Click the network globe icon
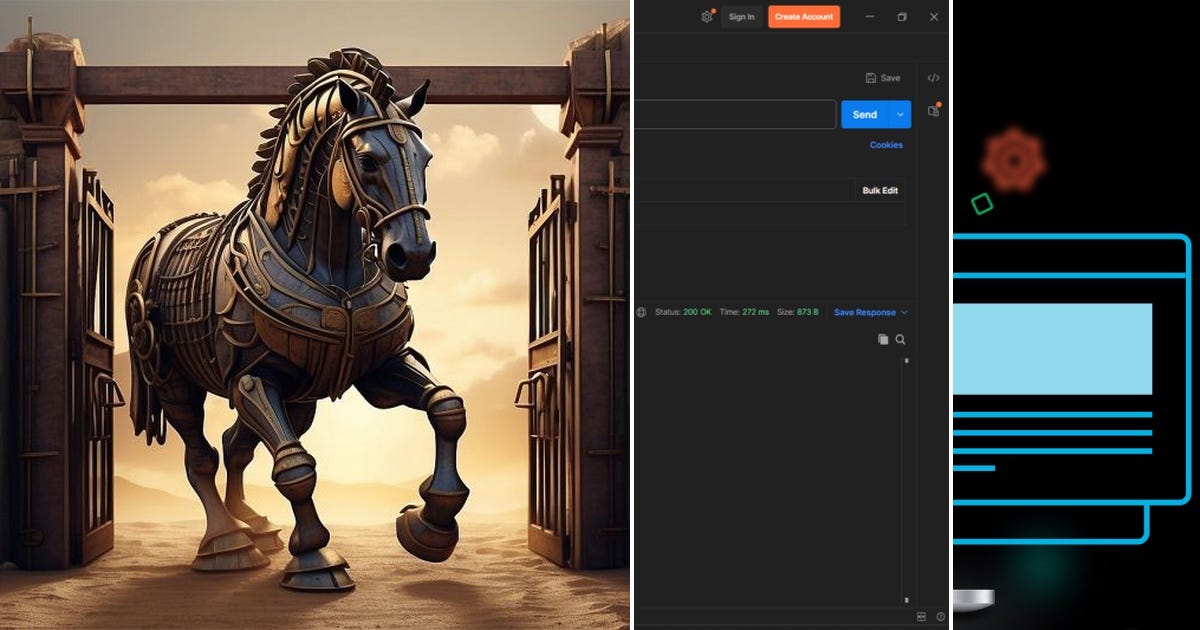 [642, 312]
